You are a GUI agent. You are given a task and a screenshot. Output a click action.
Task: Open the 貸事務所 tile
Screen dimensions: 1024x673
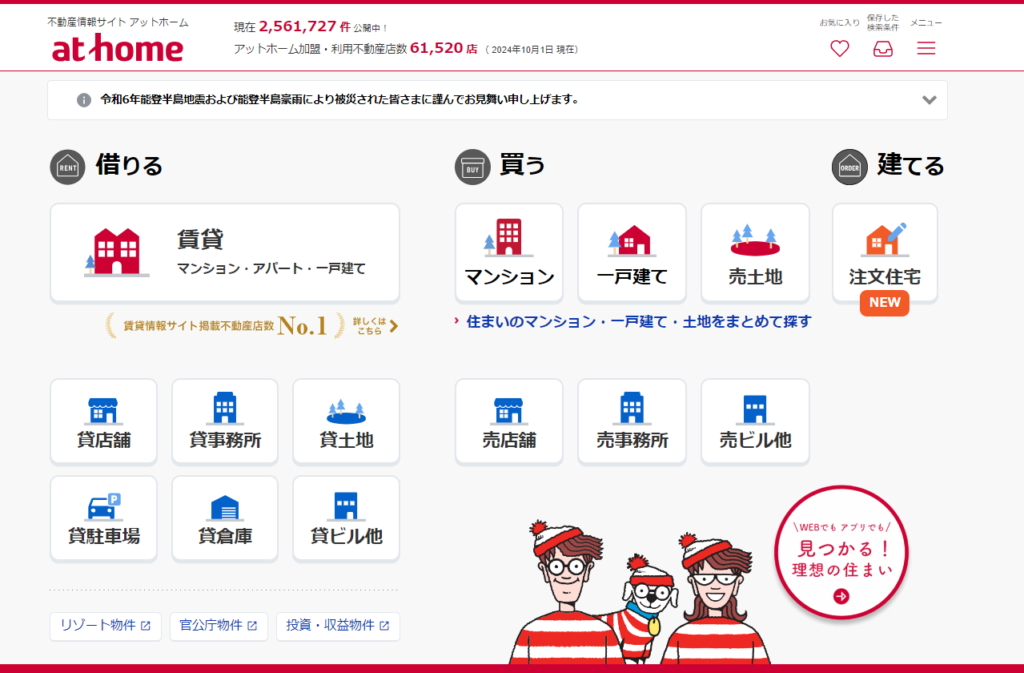coord(225,421)
